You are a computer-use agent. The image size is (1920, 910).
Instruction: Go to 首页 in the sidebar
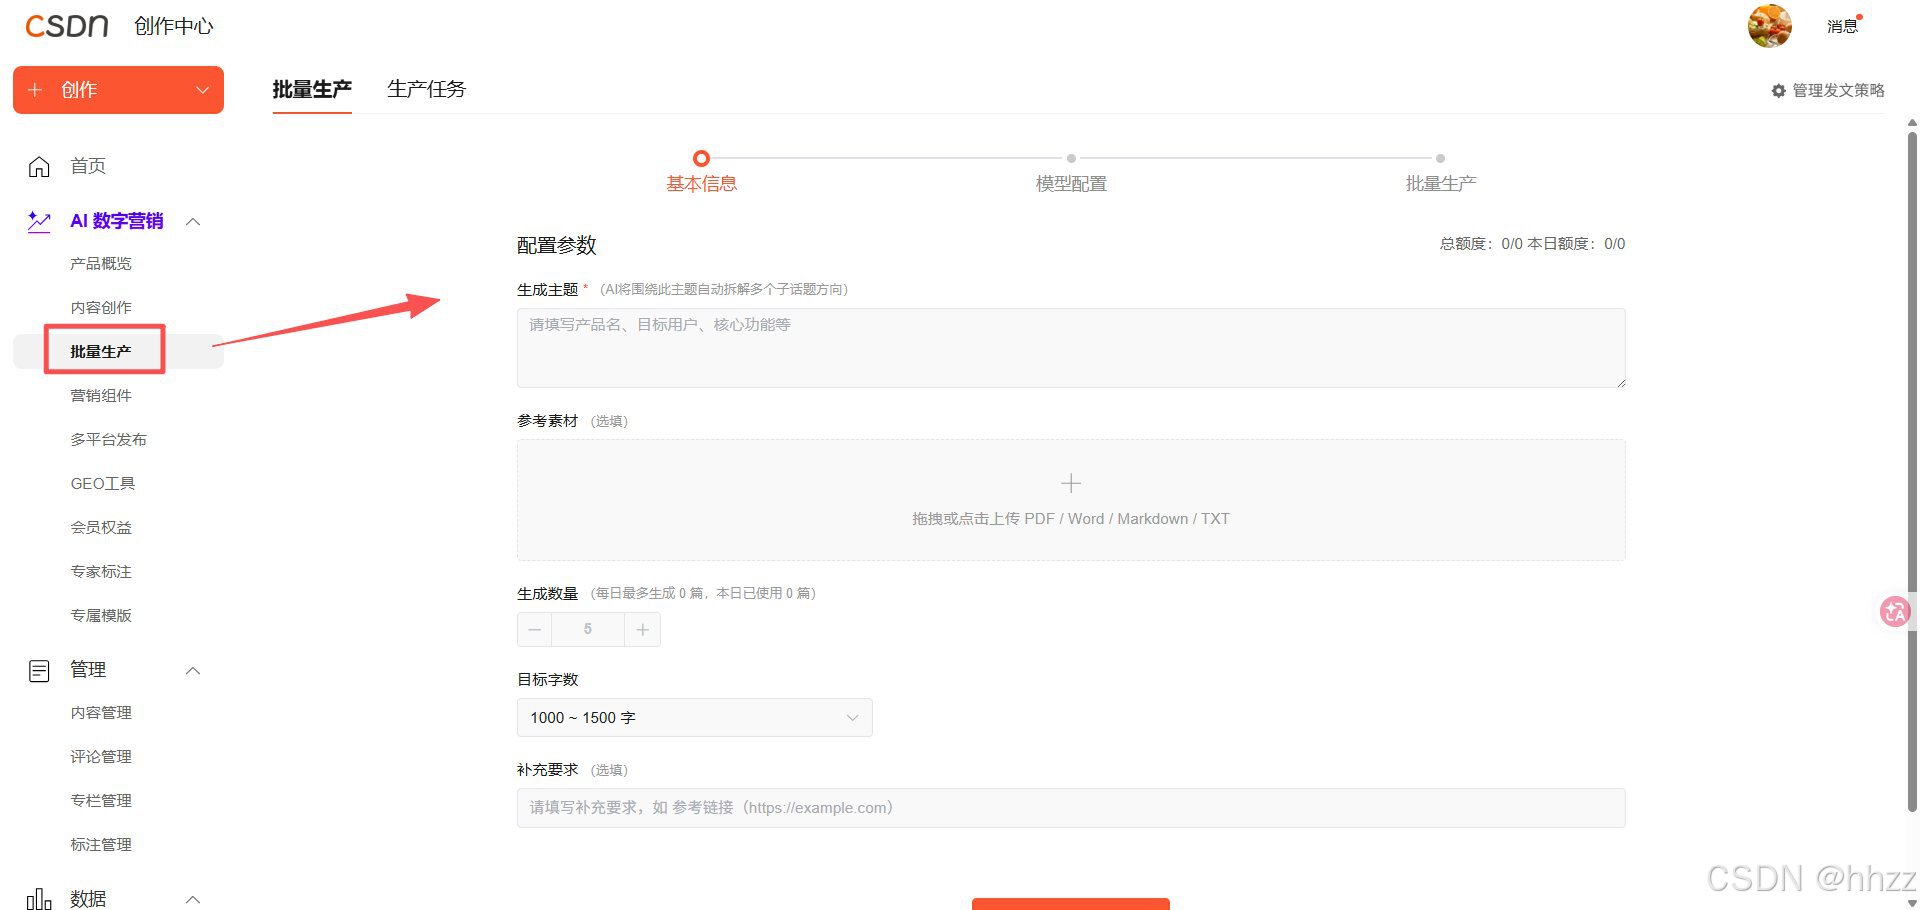point(88,166)
